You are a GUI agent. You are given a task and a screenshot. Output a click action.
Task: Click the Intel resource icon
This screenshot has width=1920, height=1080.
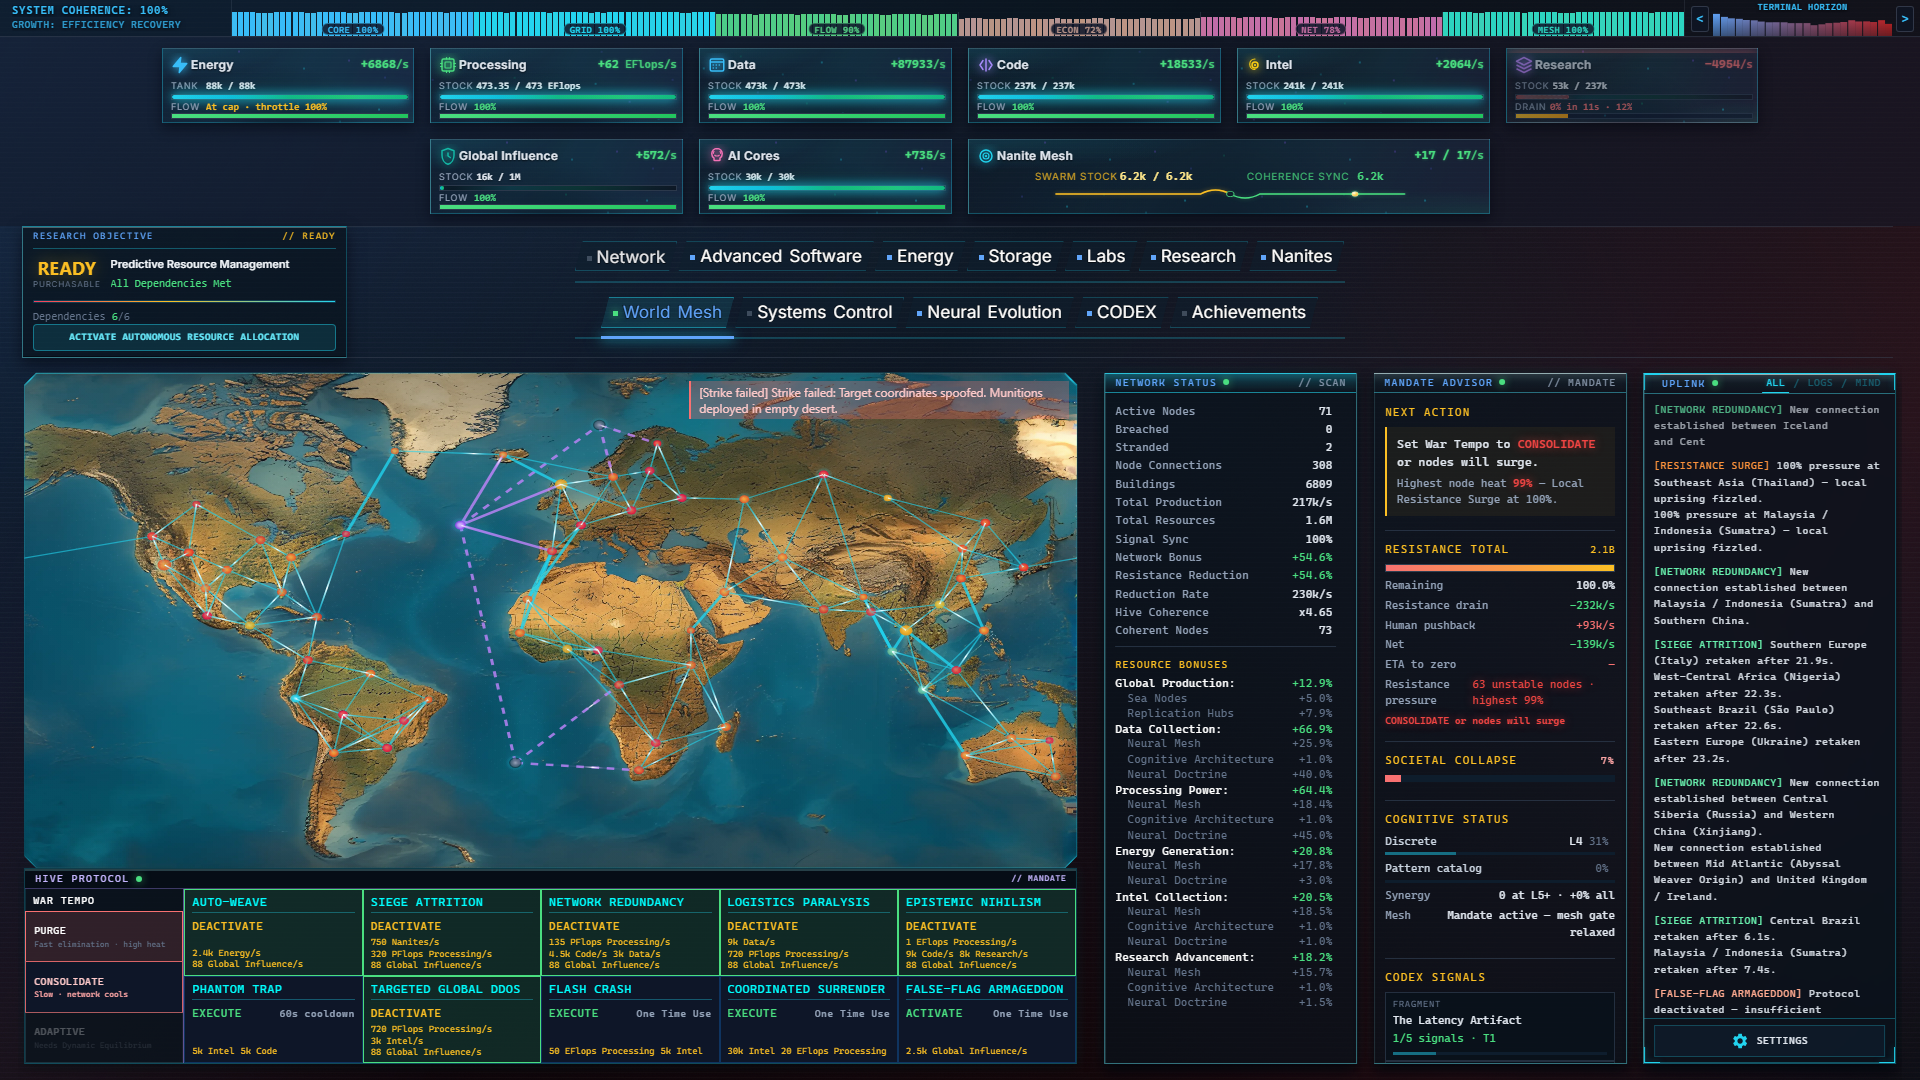point(1254,65)
